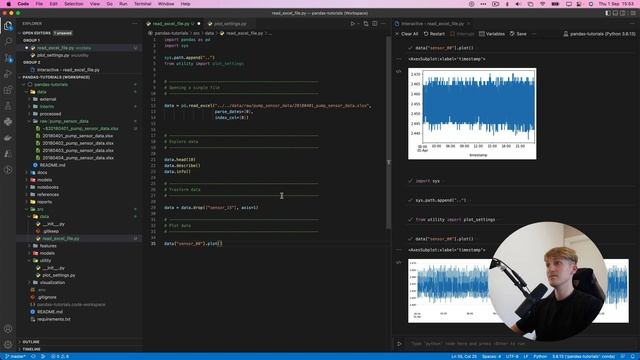Open the Extensions view
Viewport: 640px width, 360px height.
point(8,90)
